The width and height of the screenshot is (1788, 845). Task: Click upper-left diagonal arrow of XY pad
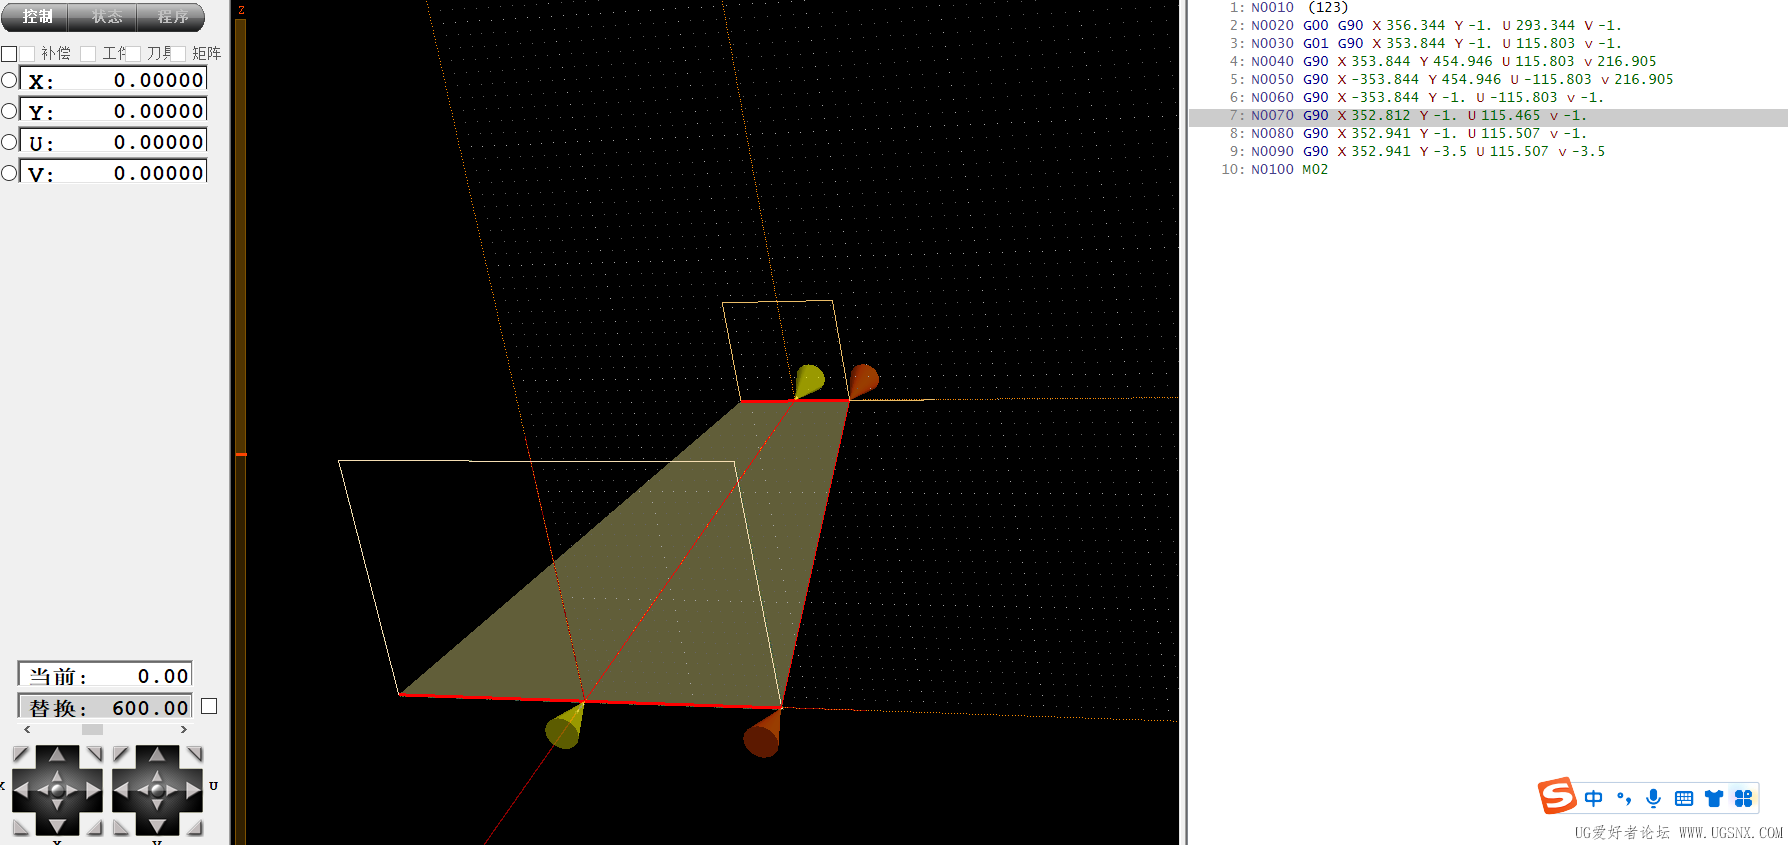(x=21, y=754)
